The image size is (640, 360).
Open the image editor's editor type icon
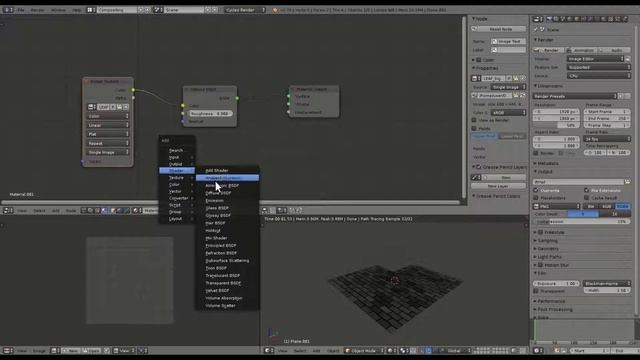[8, 351]
